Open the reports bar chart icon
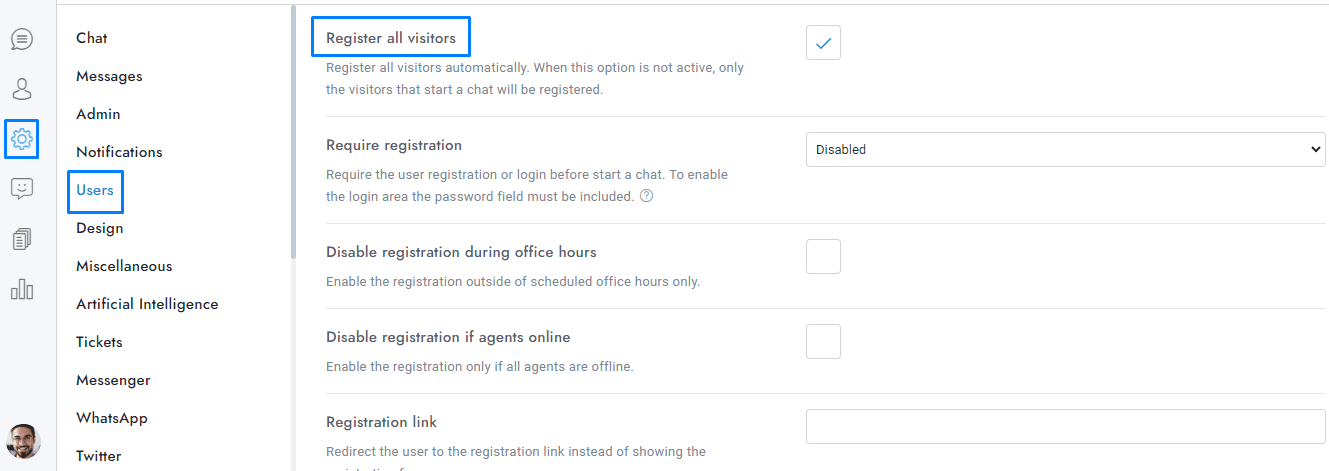This screenshot has height=471, width=1329. click(22, 289)
